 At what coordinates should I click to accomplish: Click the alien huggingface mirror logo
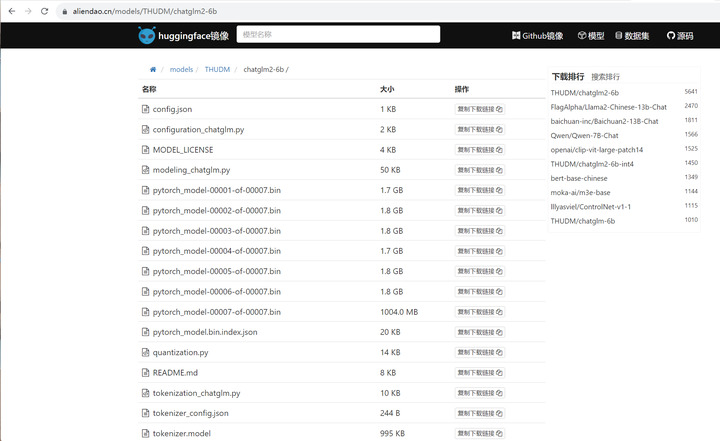[147, 35]
